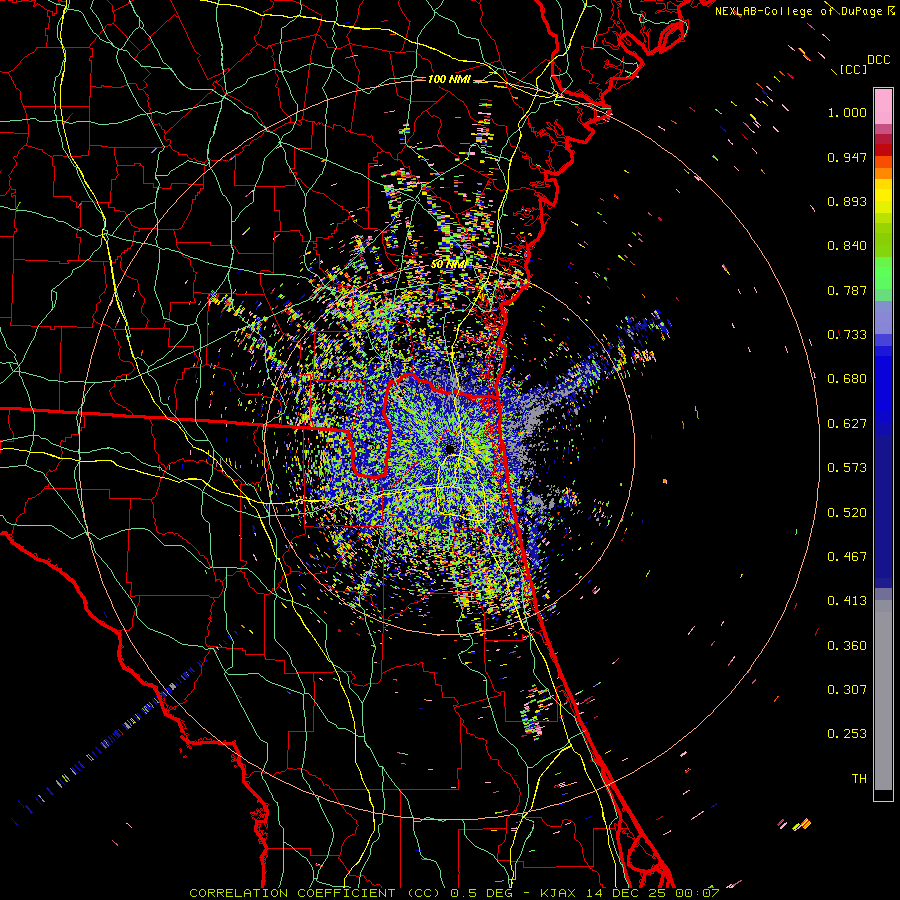Select the 0.253 scale value

[847, 734]
